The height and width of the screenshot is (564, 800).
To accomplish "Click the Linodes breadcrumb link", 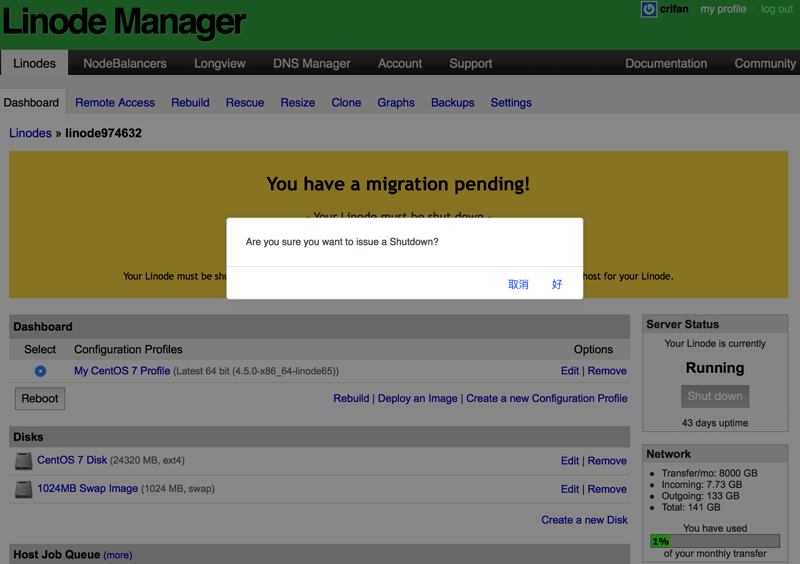I will tap(30, 133).
